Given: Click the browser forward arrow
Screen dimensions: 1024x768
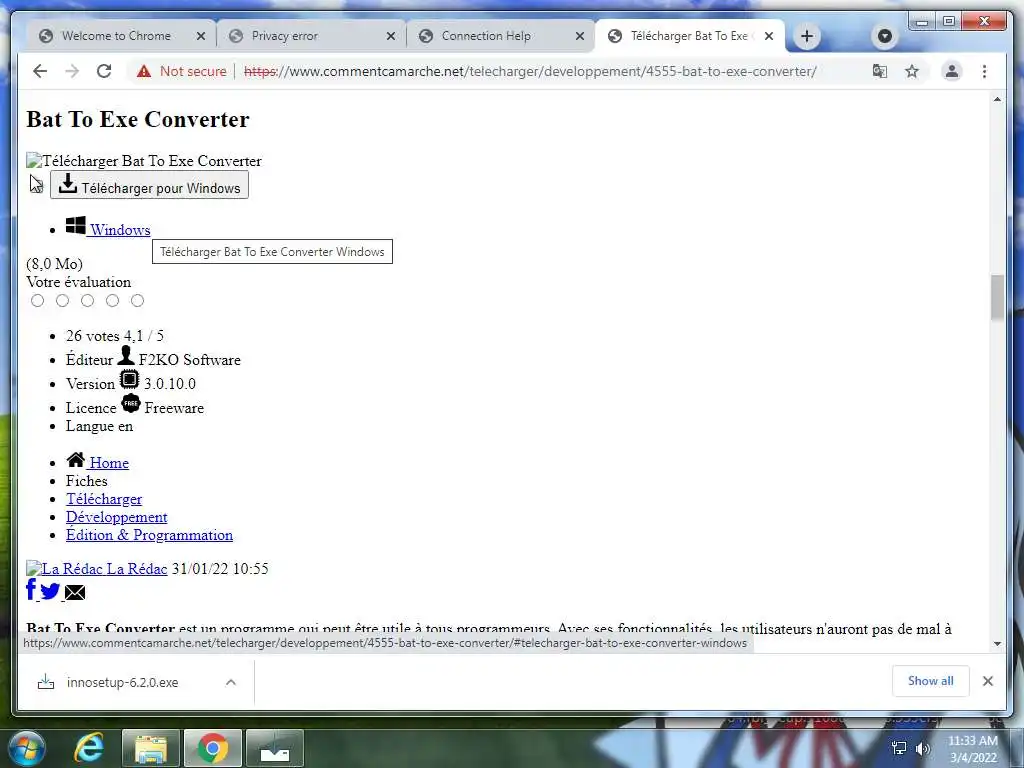Looking at the screenshot, I should tap(72, 71).
